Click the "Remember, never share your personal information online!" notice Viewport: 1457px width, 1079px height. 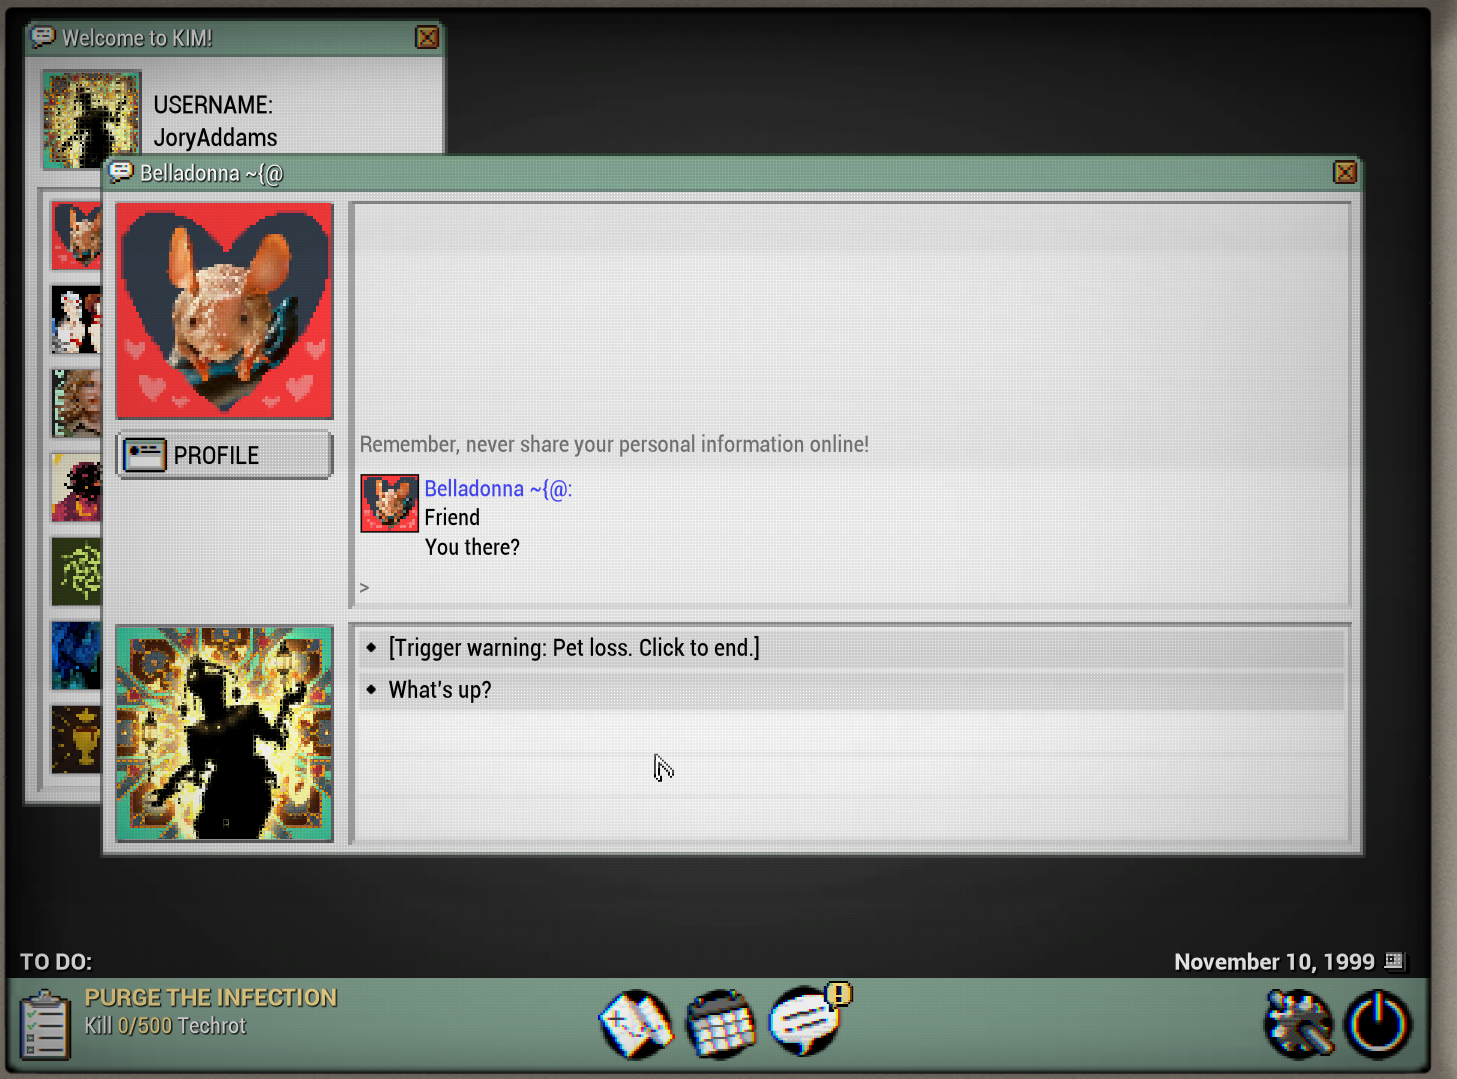(x=614, y=444)
